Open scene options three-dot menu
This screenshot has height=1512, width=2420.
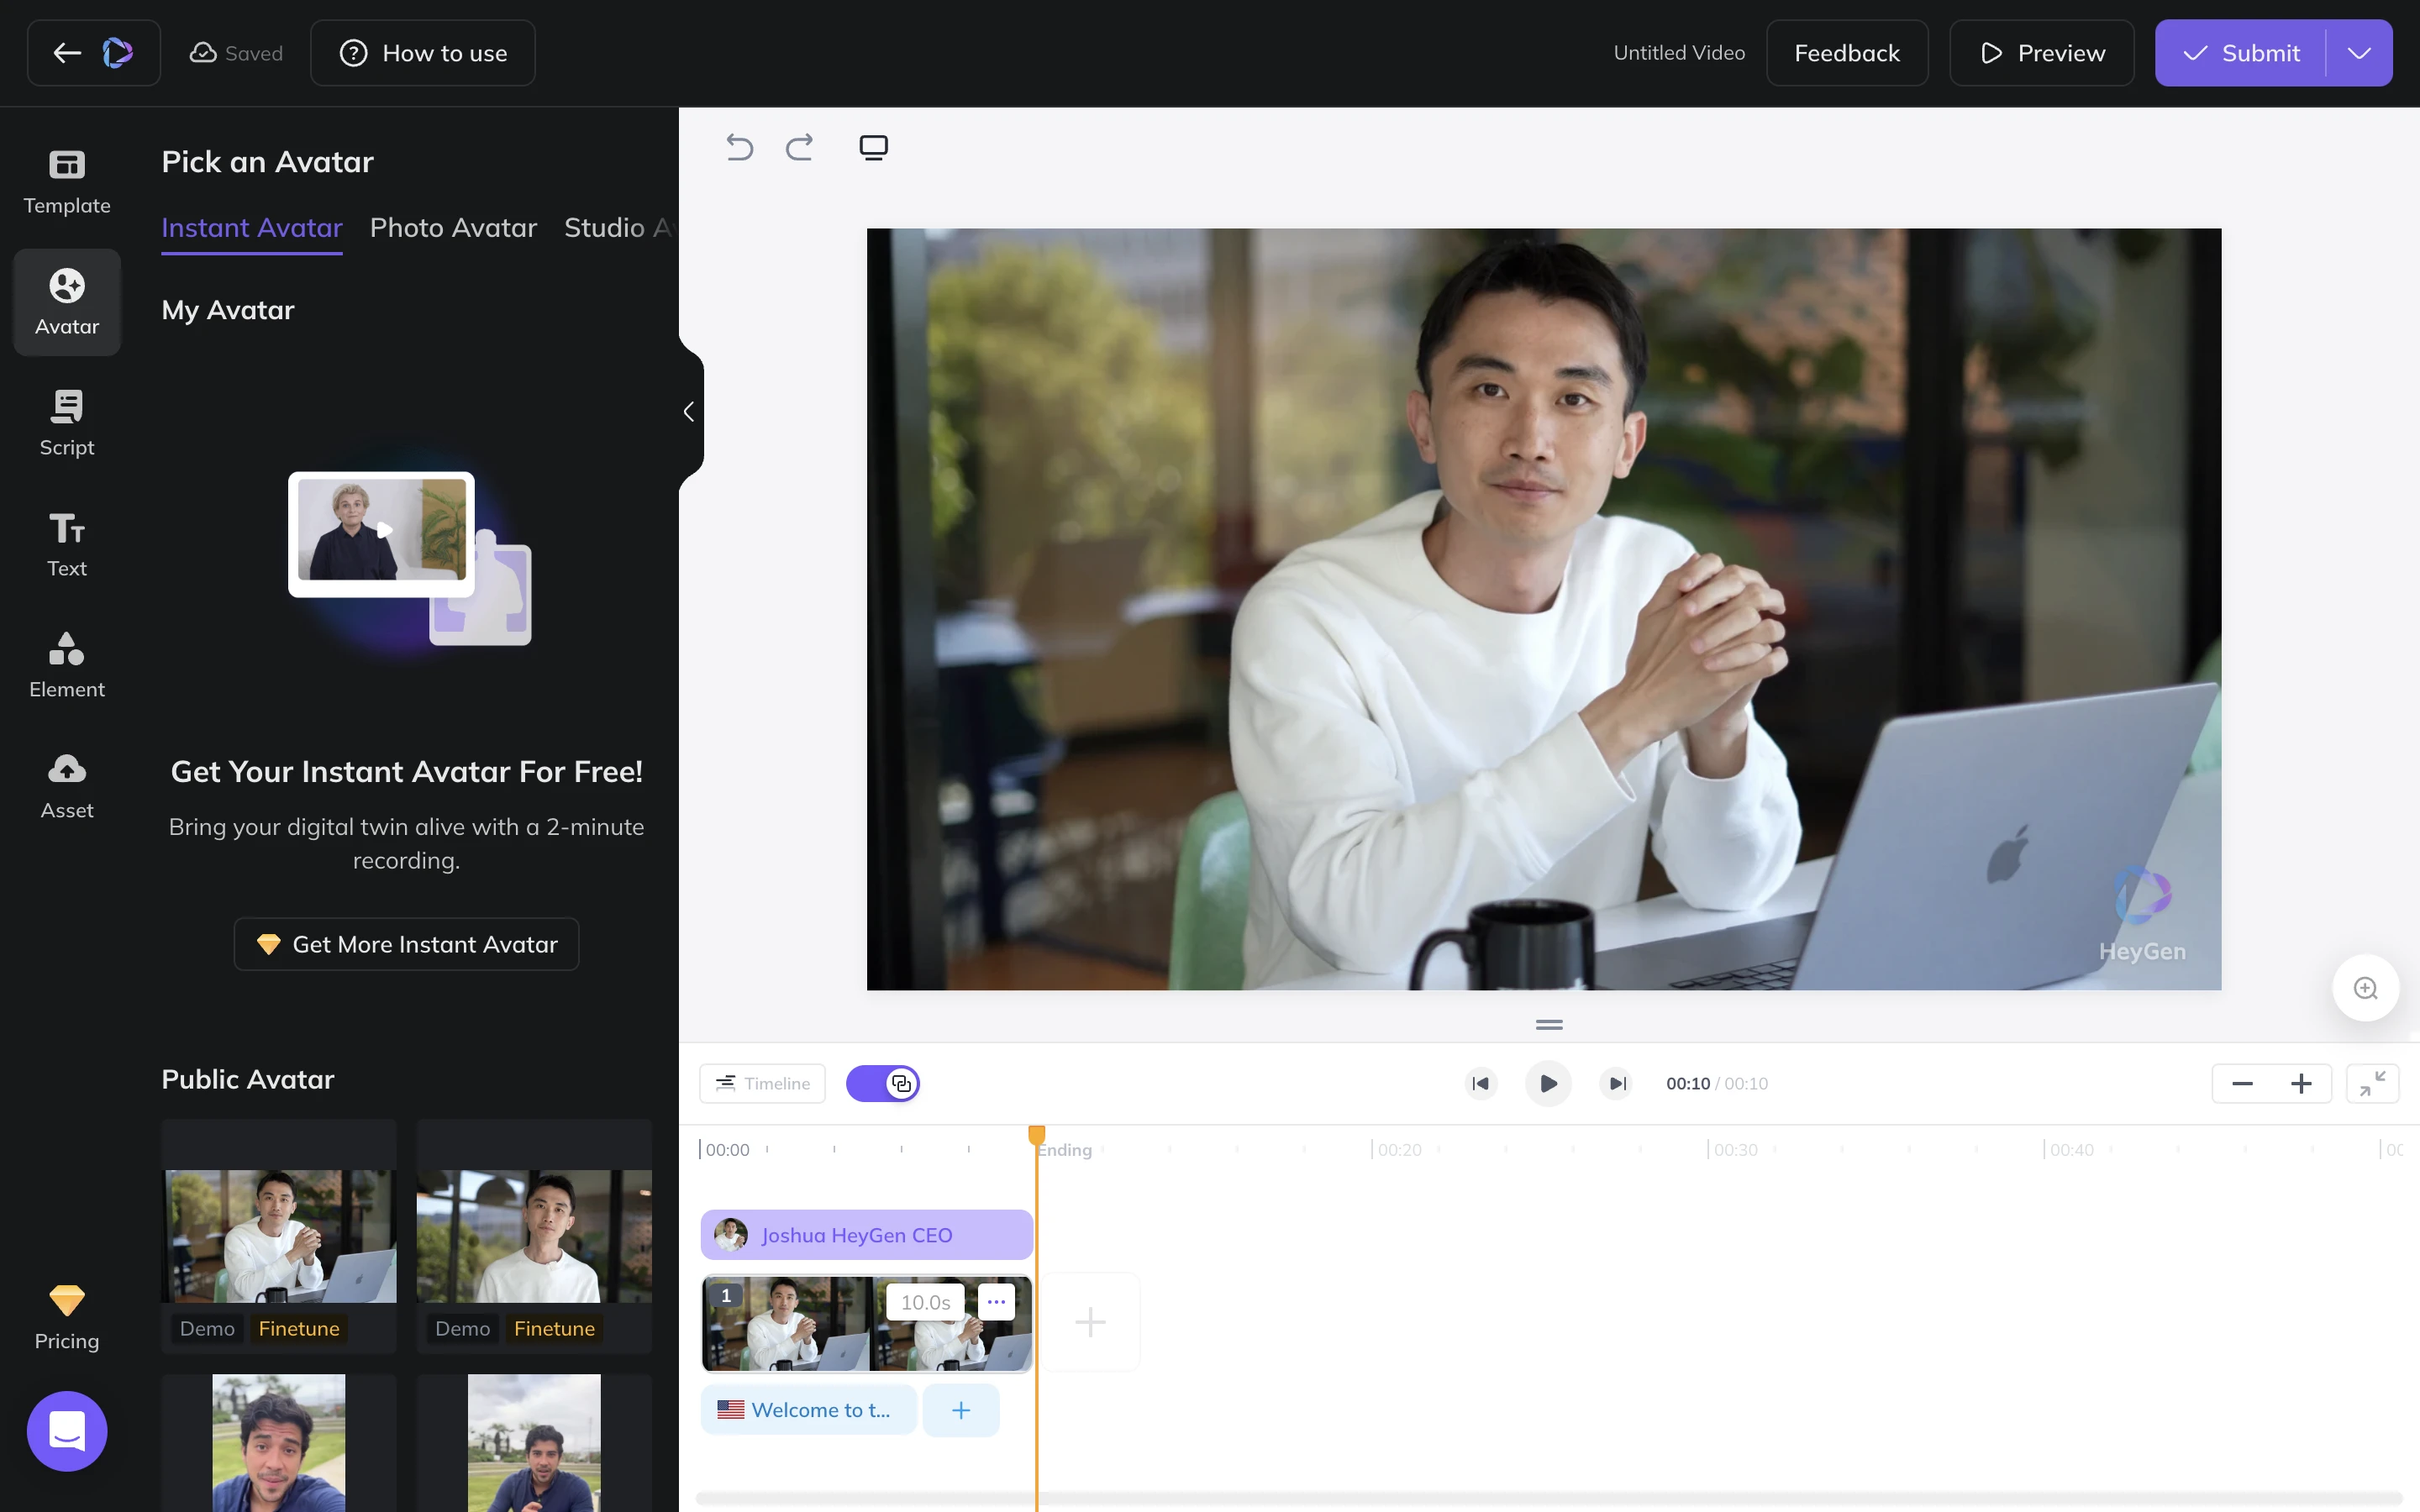(996, 1301)
